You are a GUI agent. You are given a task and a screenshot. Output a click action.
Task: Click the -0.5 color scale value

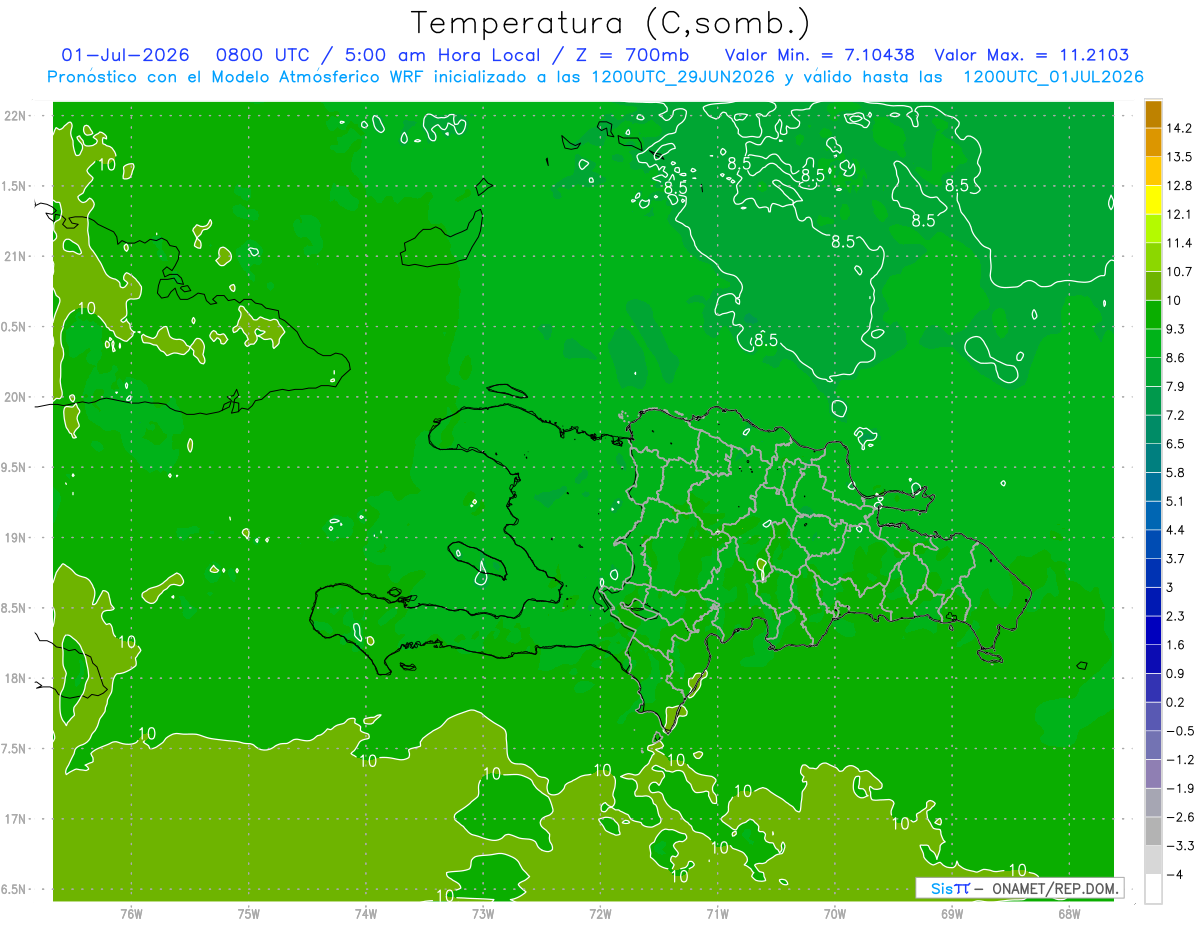point(1180,731)
